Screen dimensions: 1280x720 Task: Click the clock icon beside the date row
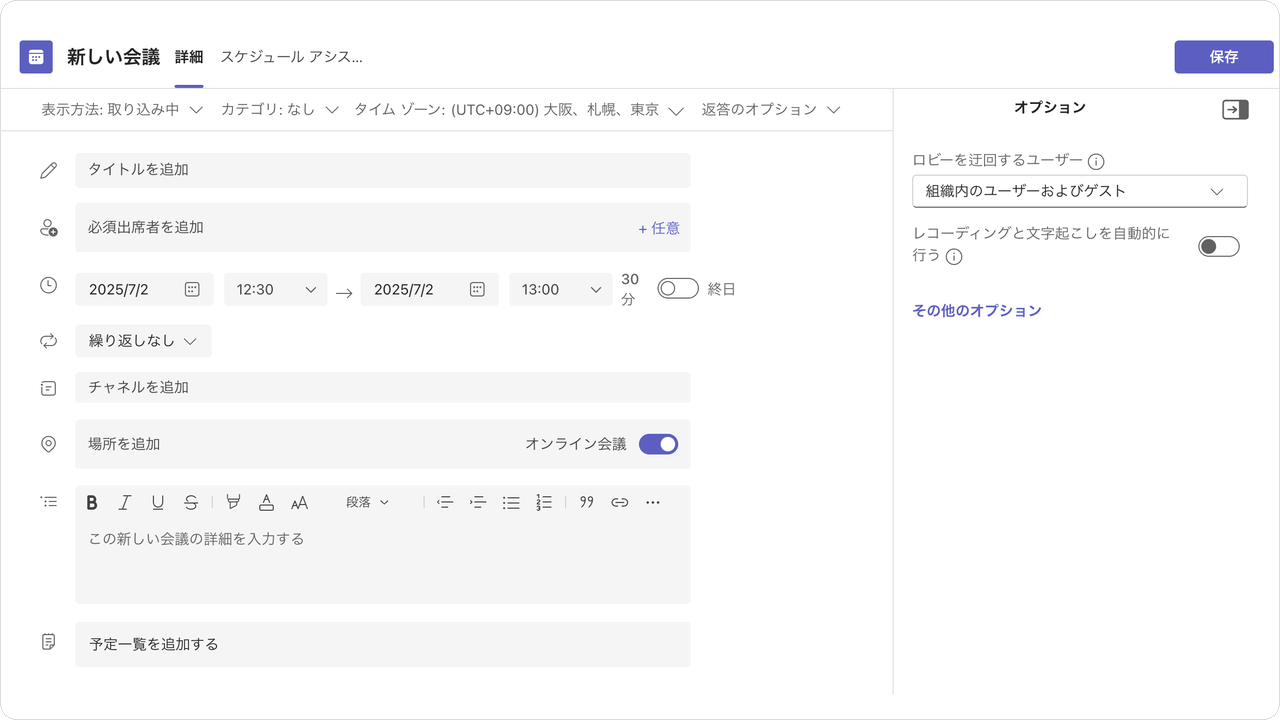48,285
